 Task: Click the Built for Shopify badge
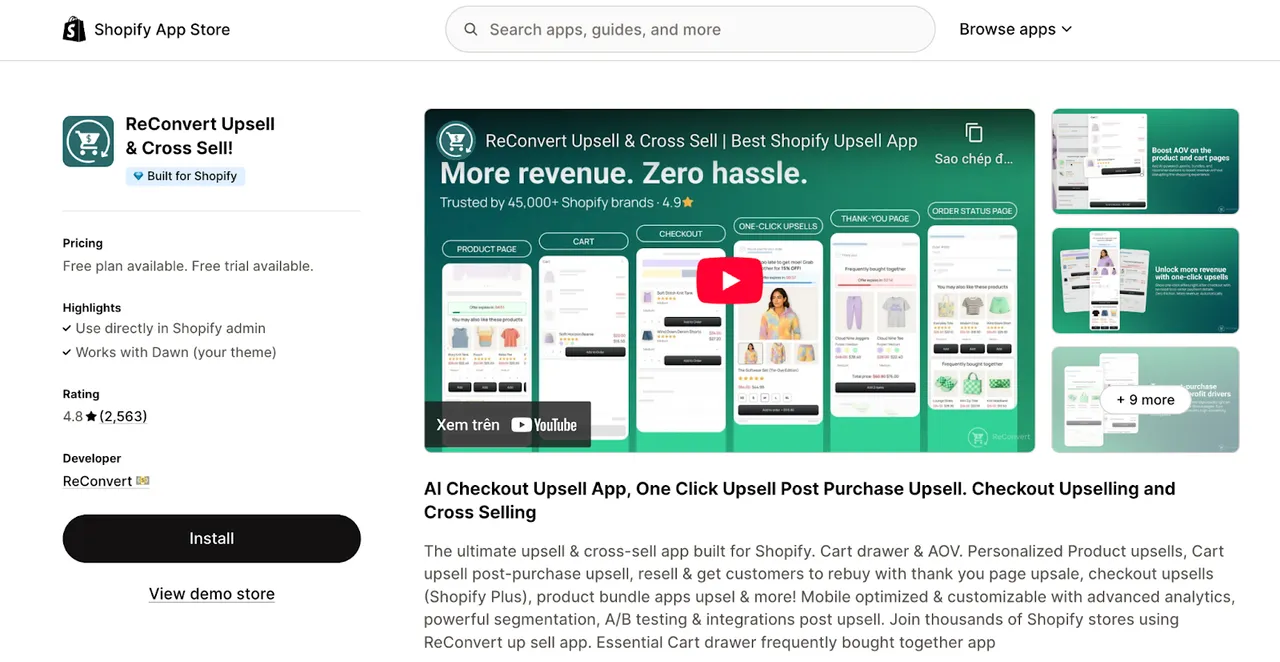coord(185,176)
